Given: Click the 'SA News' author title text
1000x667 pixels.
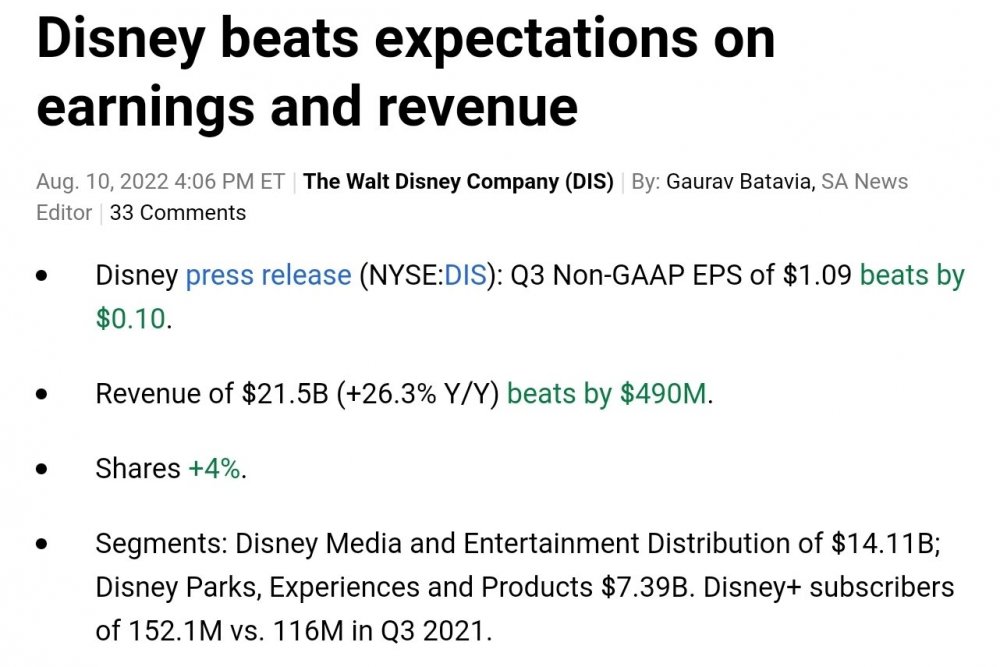Looking at the screenshot, I should [865, 182].
